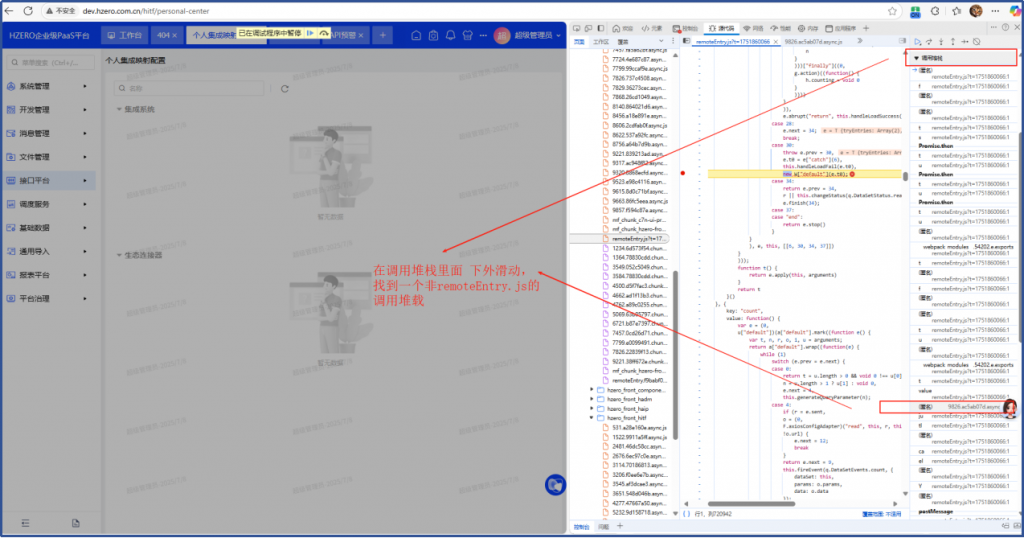Collapse the 集成系统 section

[x=120, y=109]
